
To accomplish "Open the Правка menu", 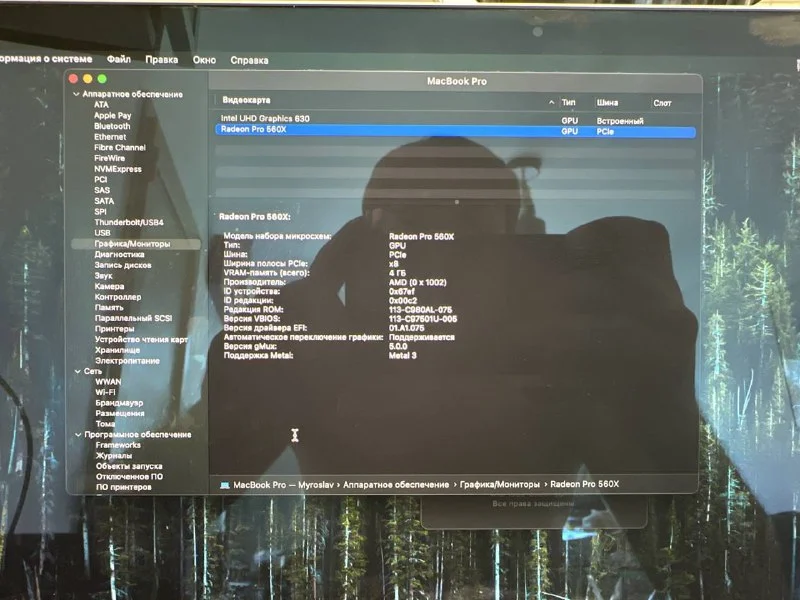I will [x=161, y=60].
